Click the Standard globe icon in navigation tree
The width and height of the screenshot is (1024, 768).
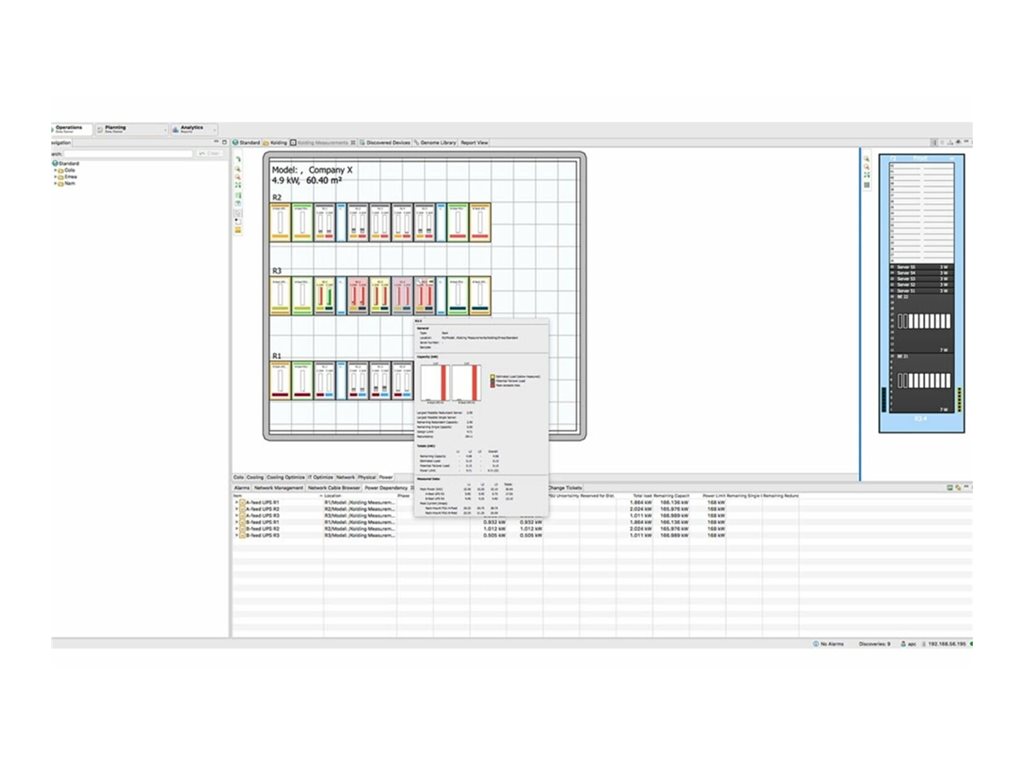(x=56, y=163)
